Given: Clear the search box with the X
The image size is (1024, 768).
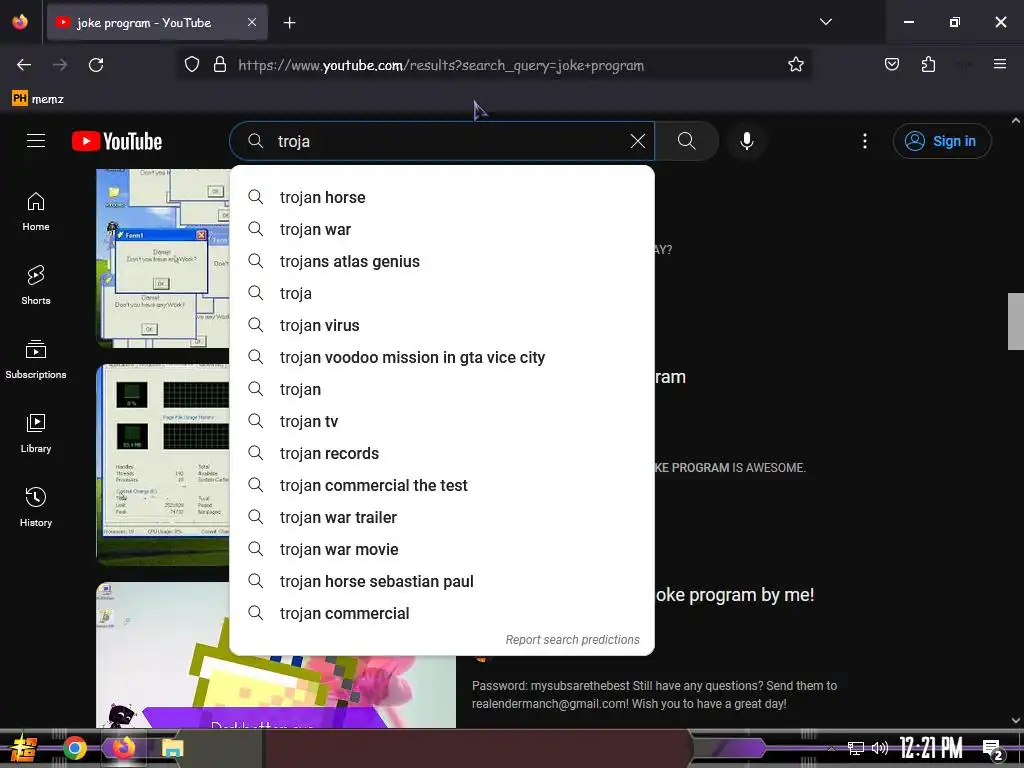Looking at the screenshot, I should point(638,141).
